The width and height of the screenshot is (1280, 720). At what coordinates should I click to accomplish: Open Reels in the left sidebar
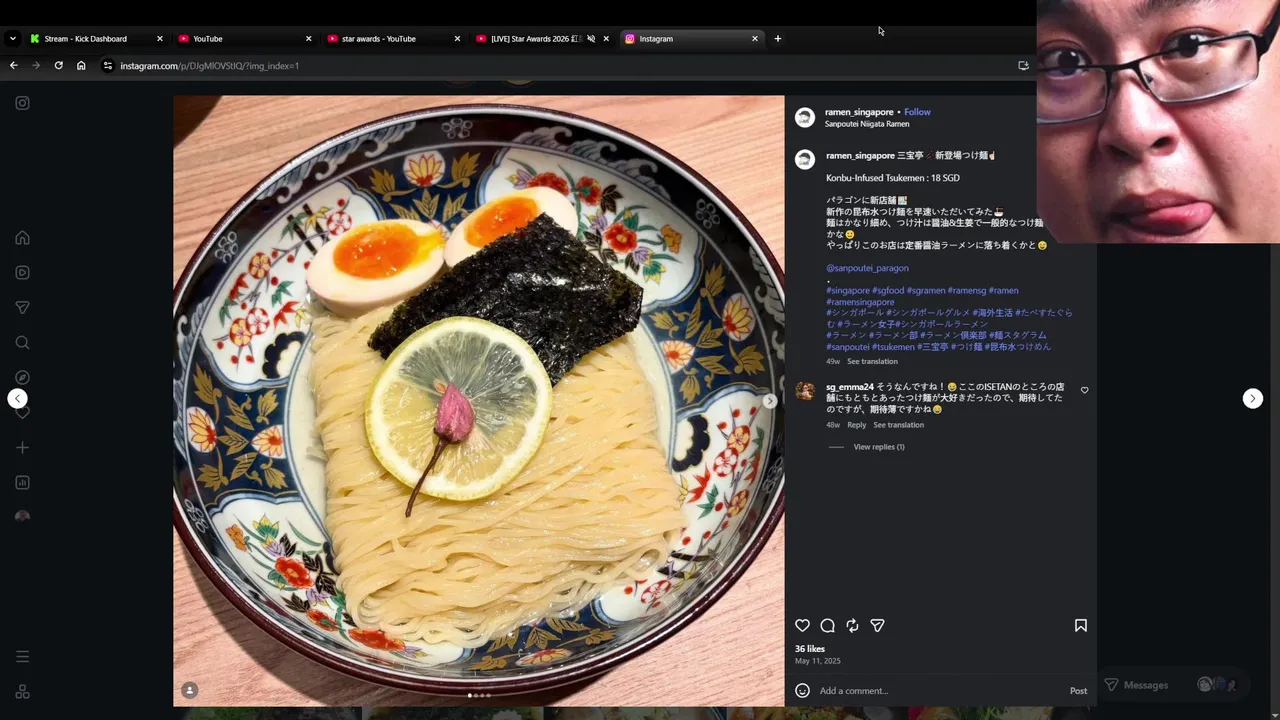click(22, 272)
